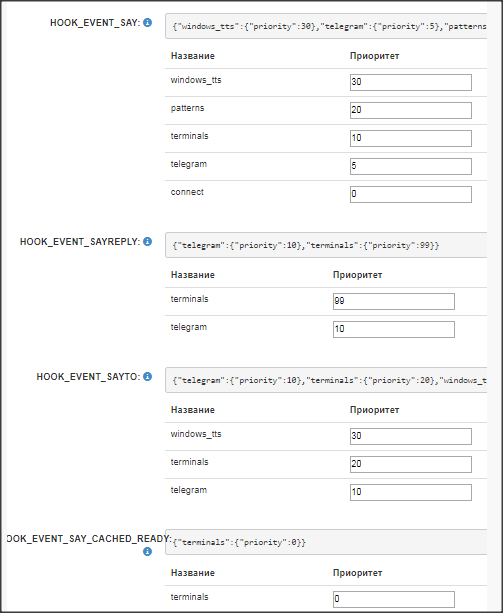Select telegram priority field in HOOK_EVENT_SAYREPLY

(394, 329)
